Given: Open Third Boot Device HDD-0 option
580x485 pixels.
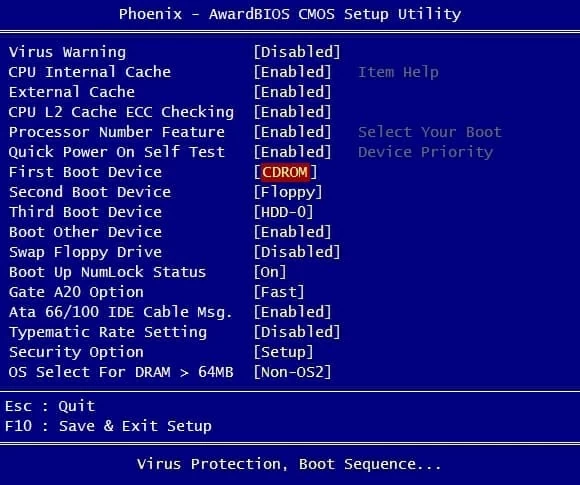Looking at the screenshot, I should (283, 212).
